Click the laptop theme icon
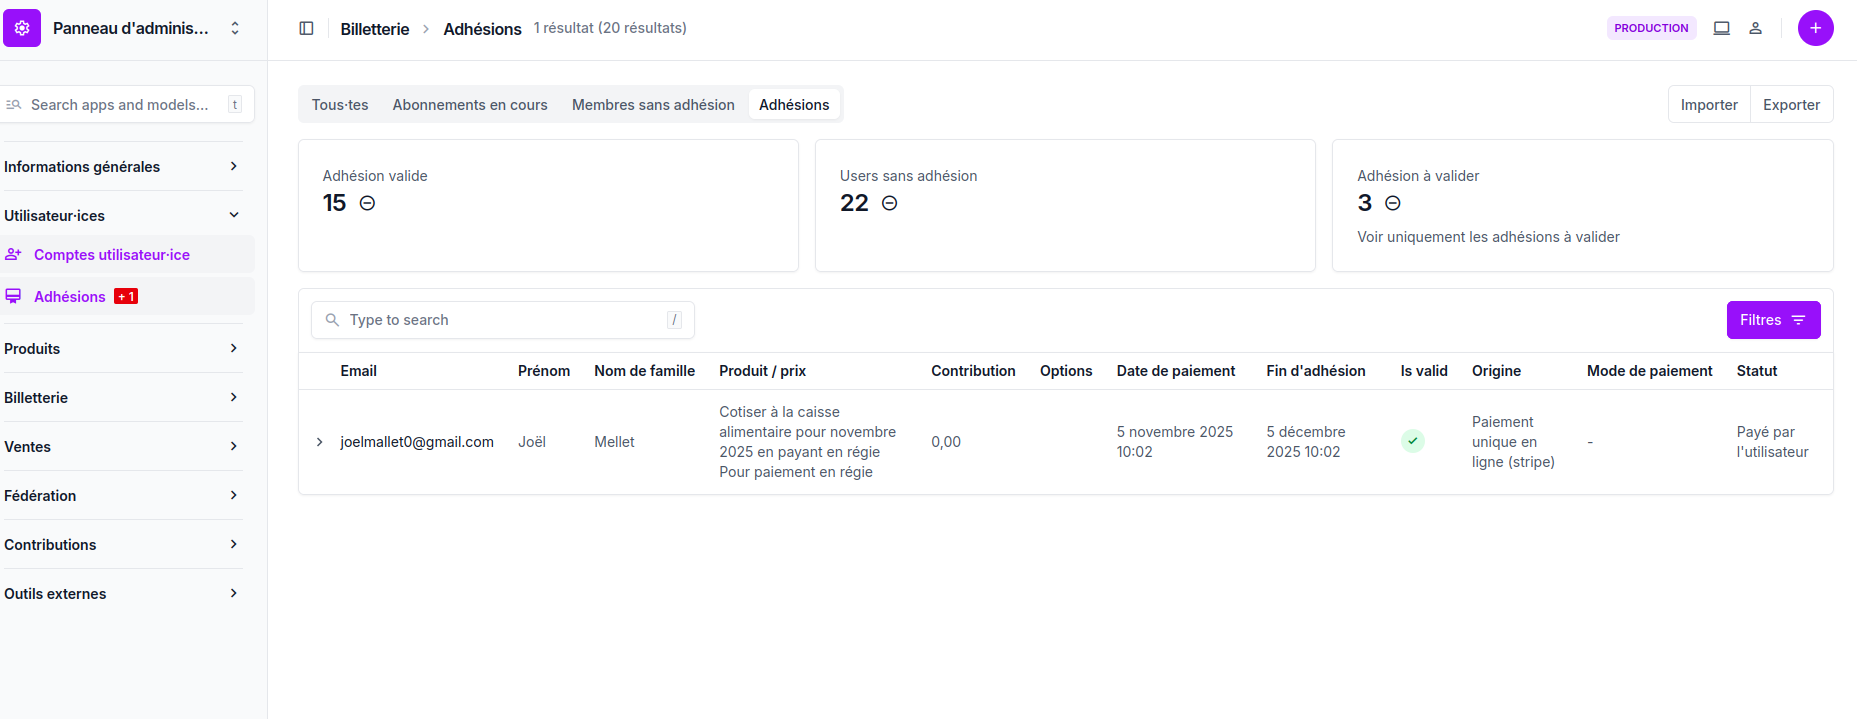 point(1721,28)
